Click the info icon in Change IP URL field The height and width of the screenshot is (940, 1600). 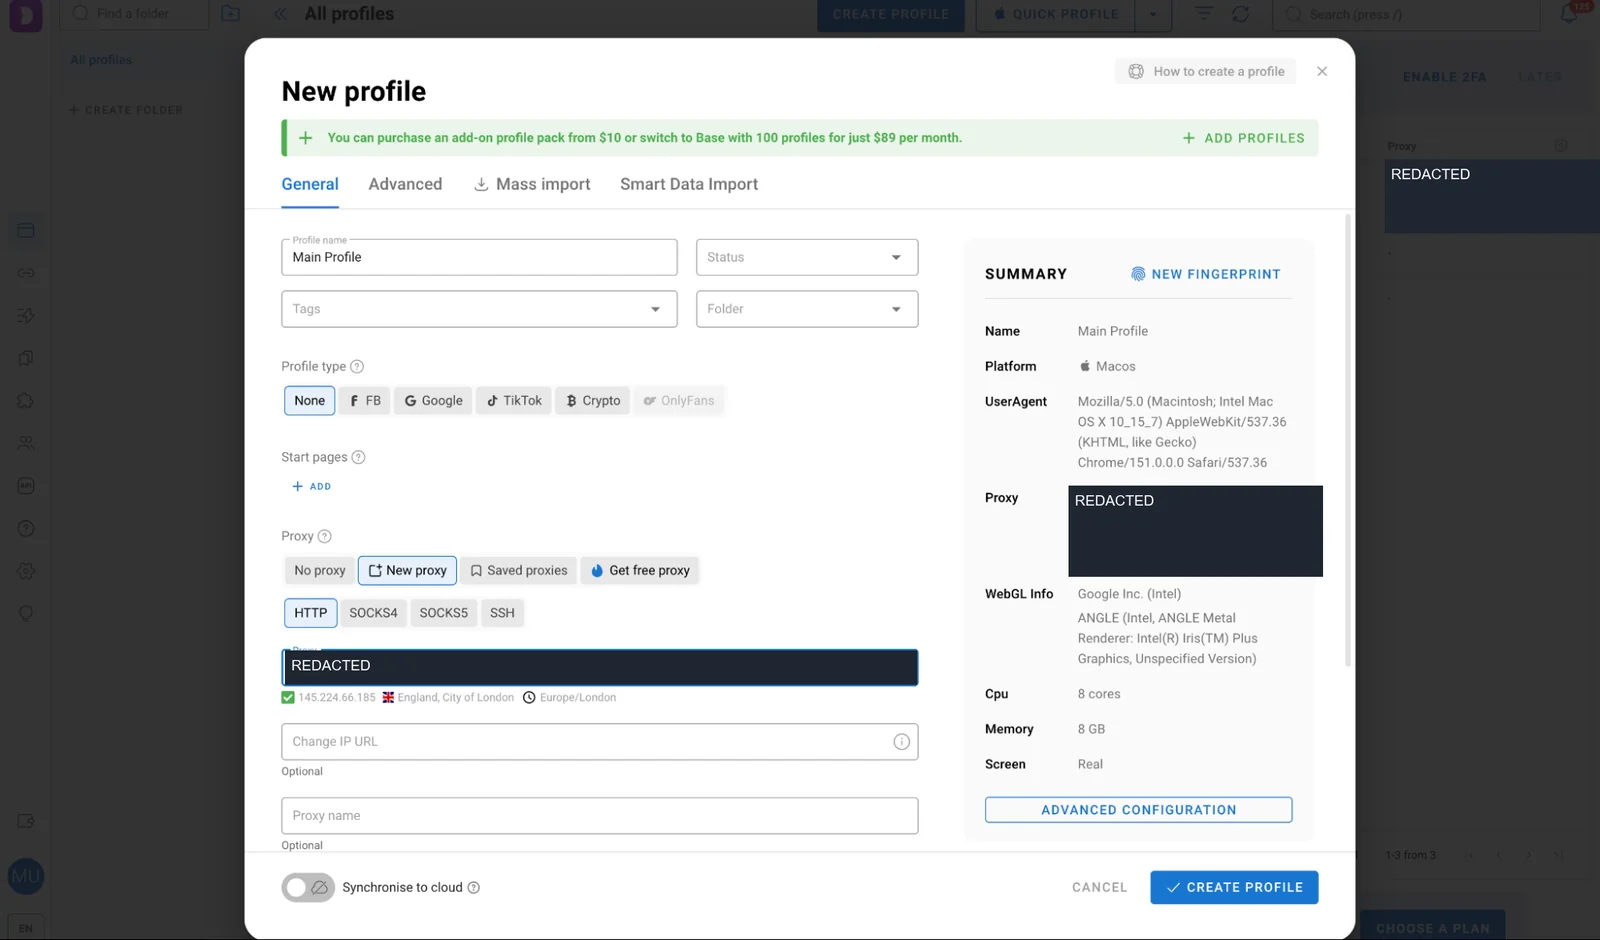pyautogui.click(x=901, y=742)
